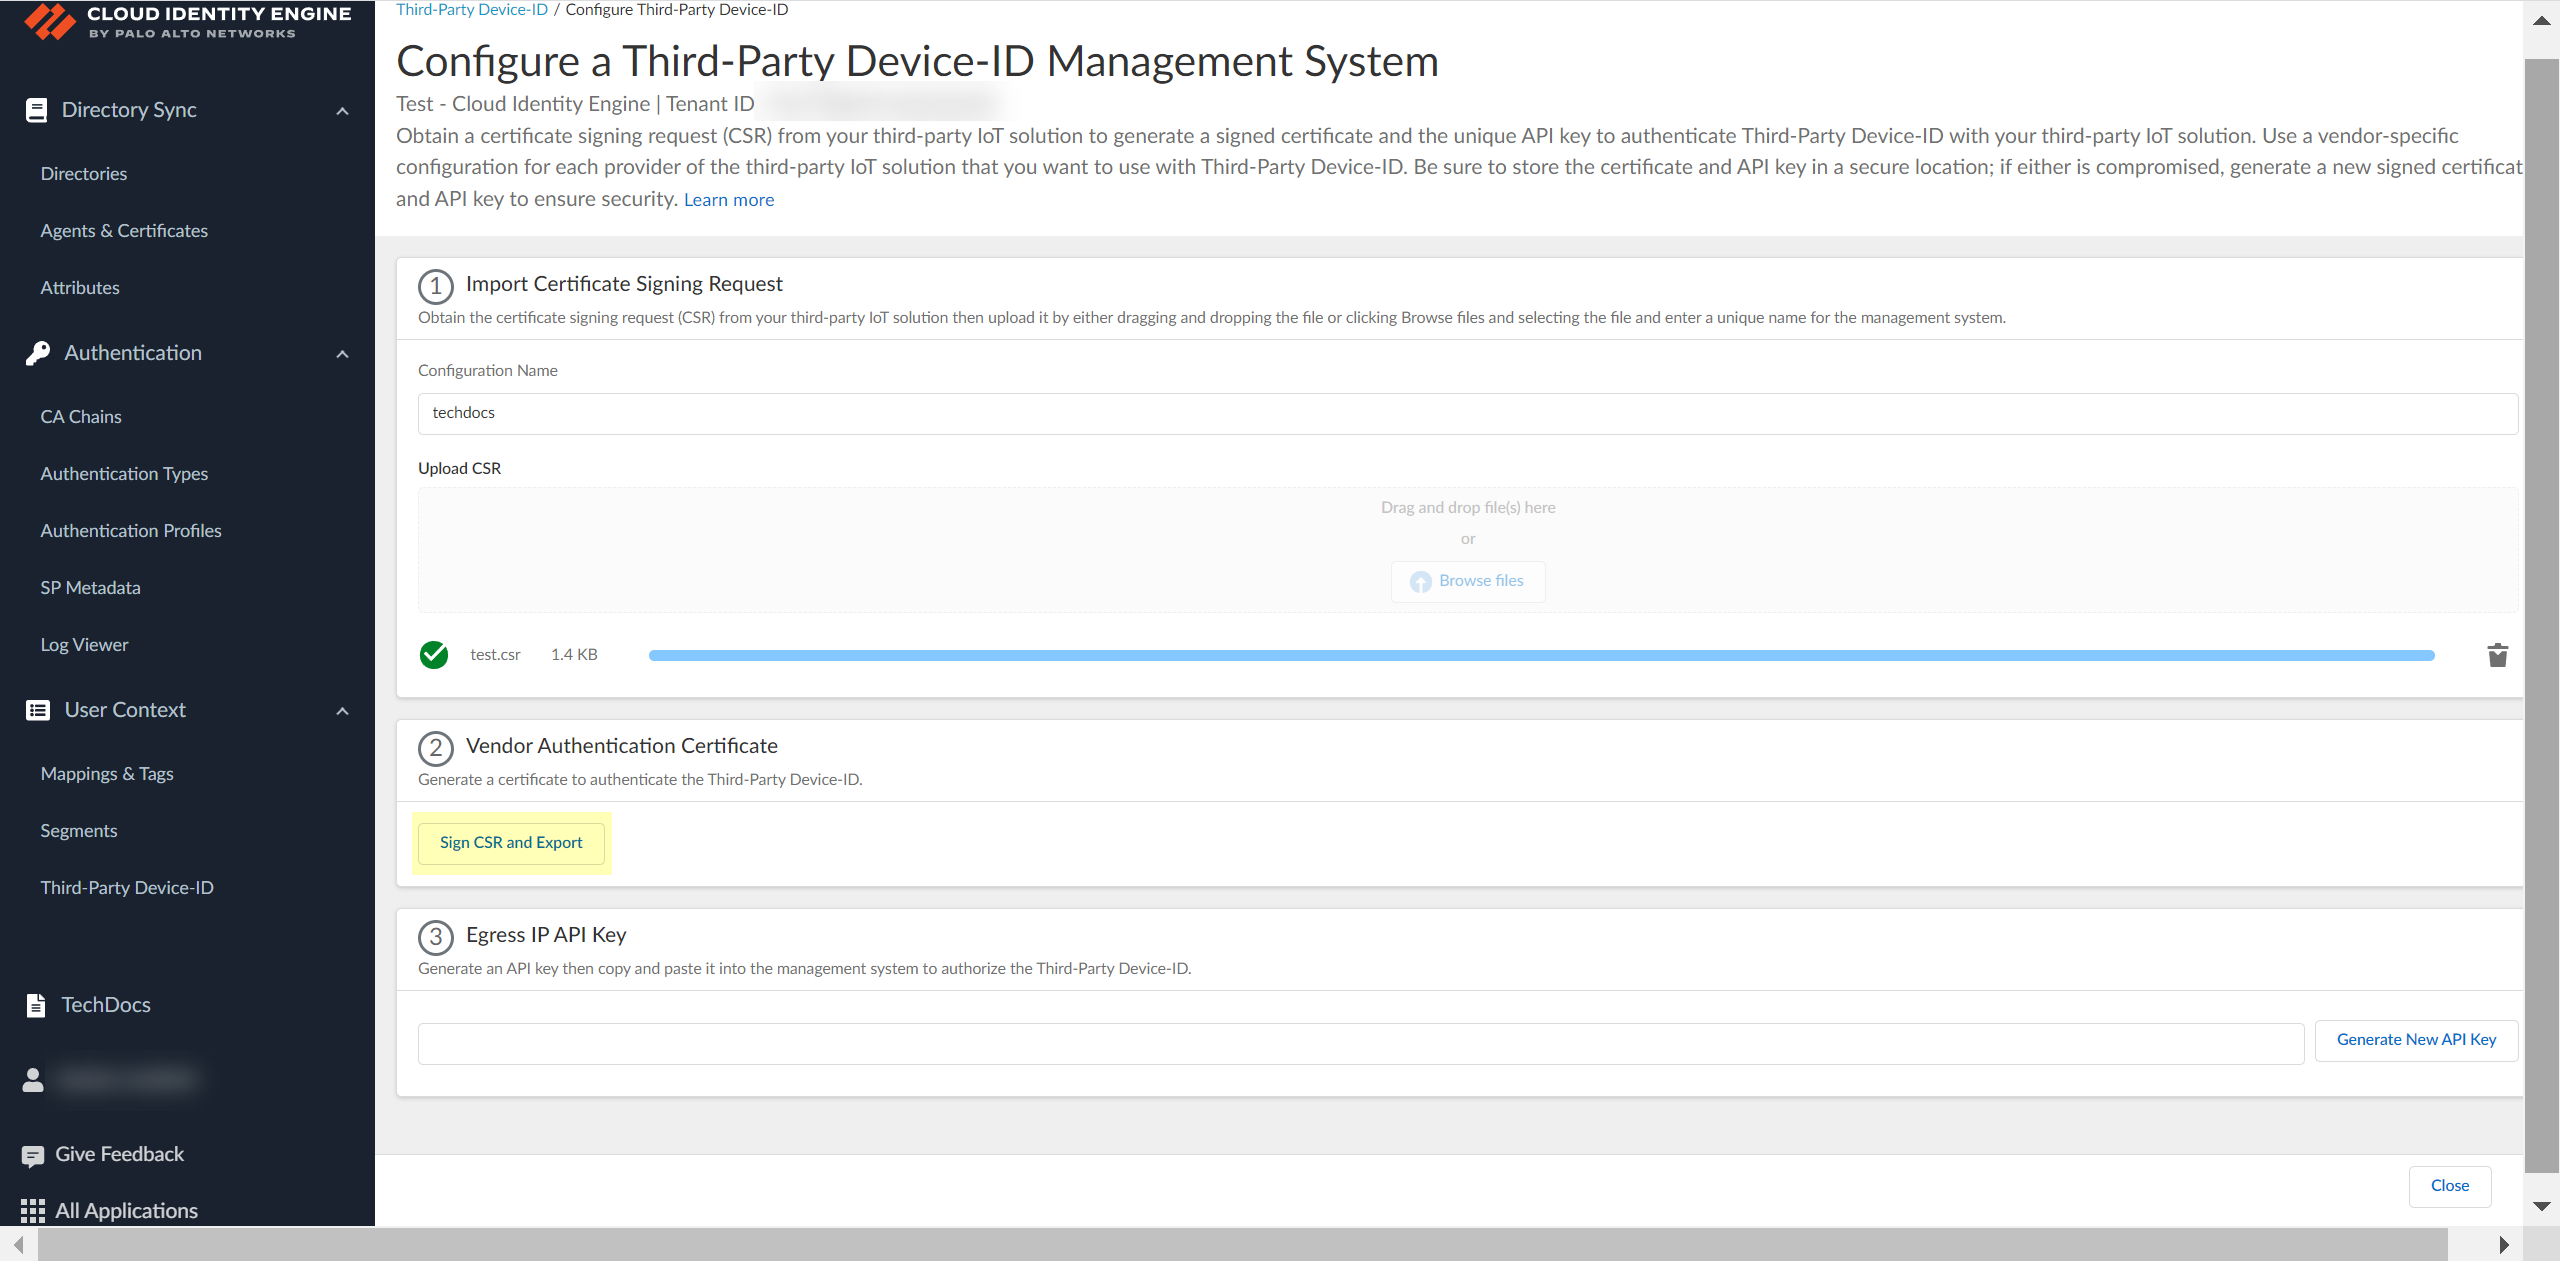This screenshot has width=2560, height=1261.
Task: Click the Configuration Name input field
Action: point(1467,413)
